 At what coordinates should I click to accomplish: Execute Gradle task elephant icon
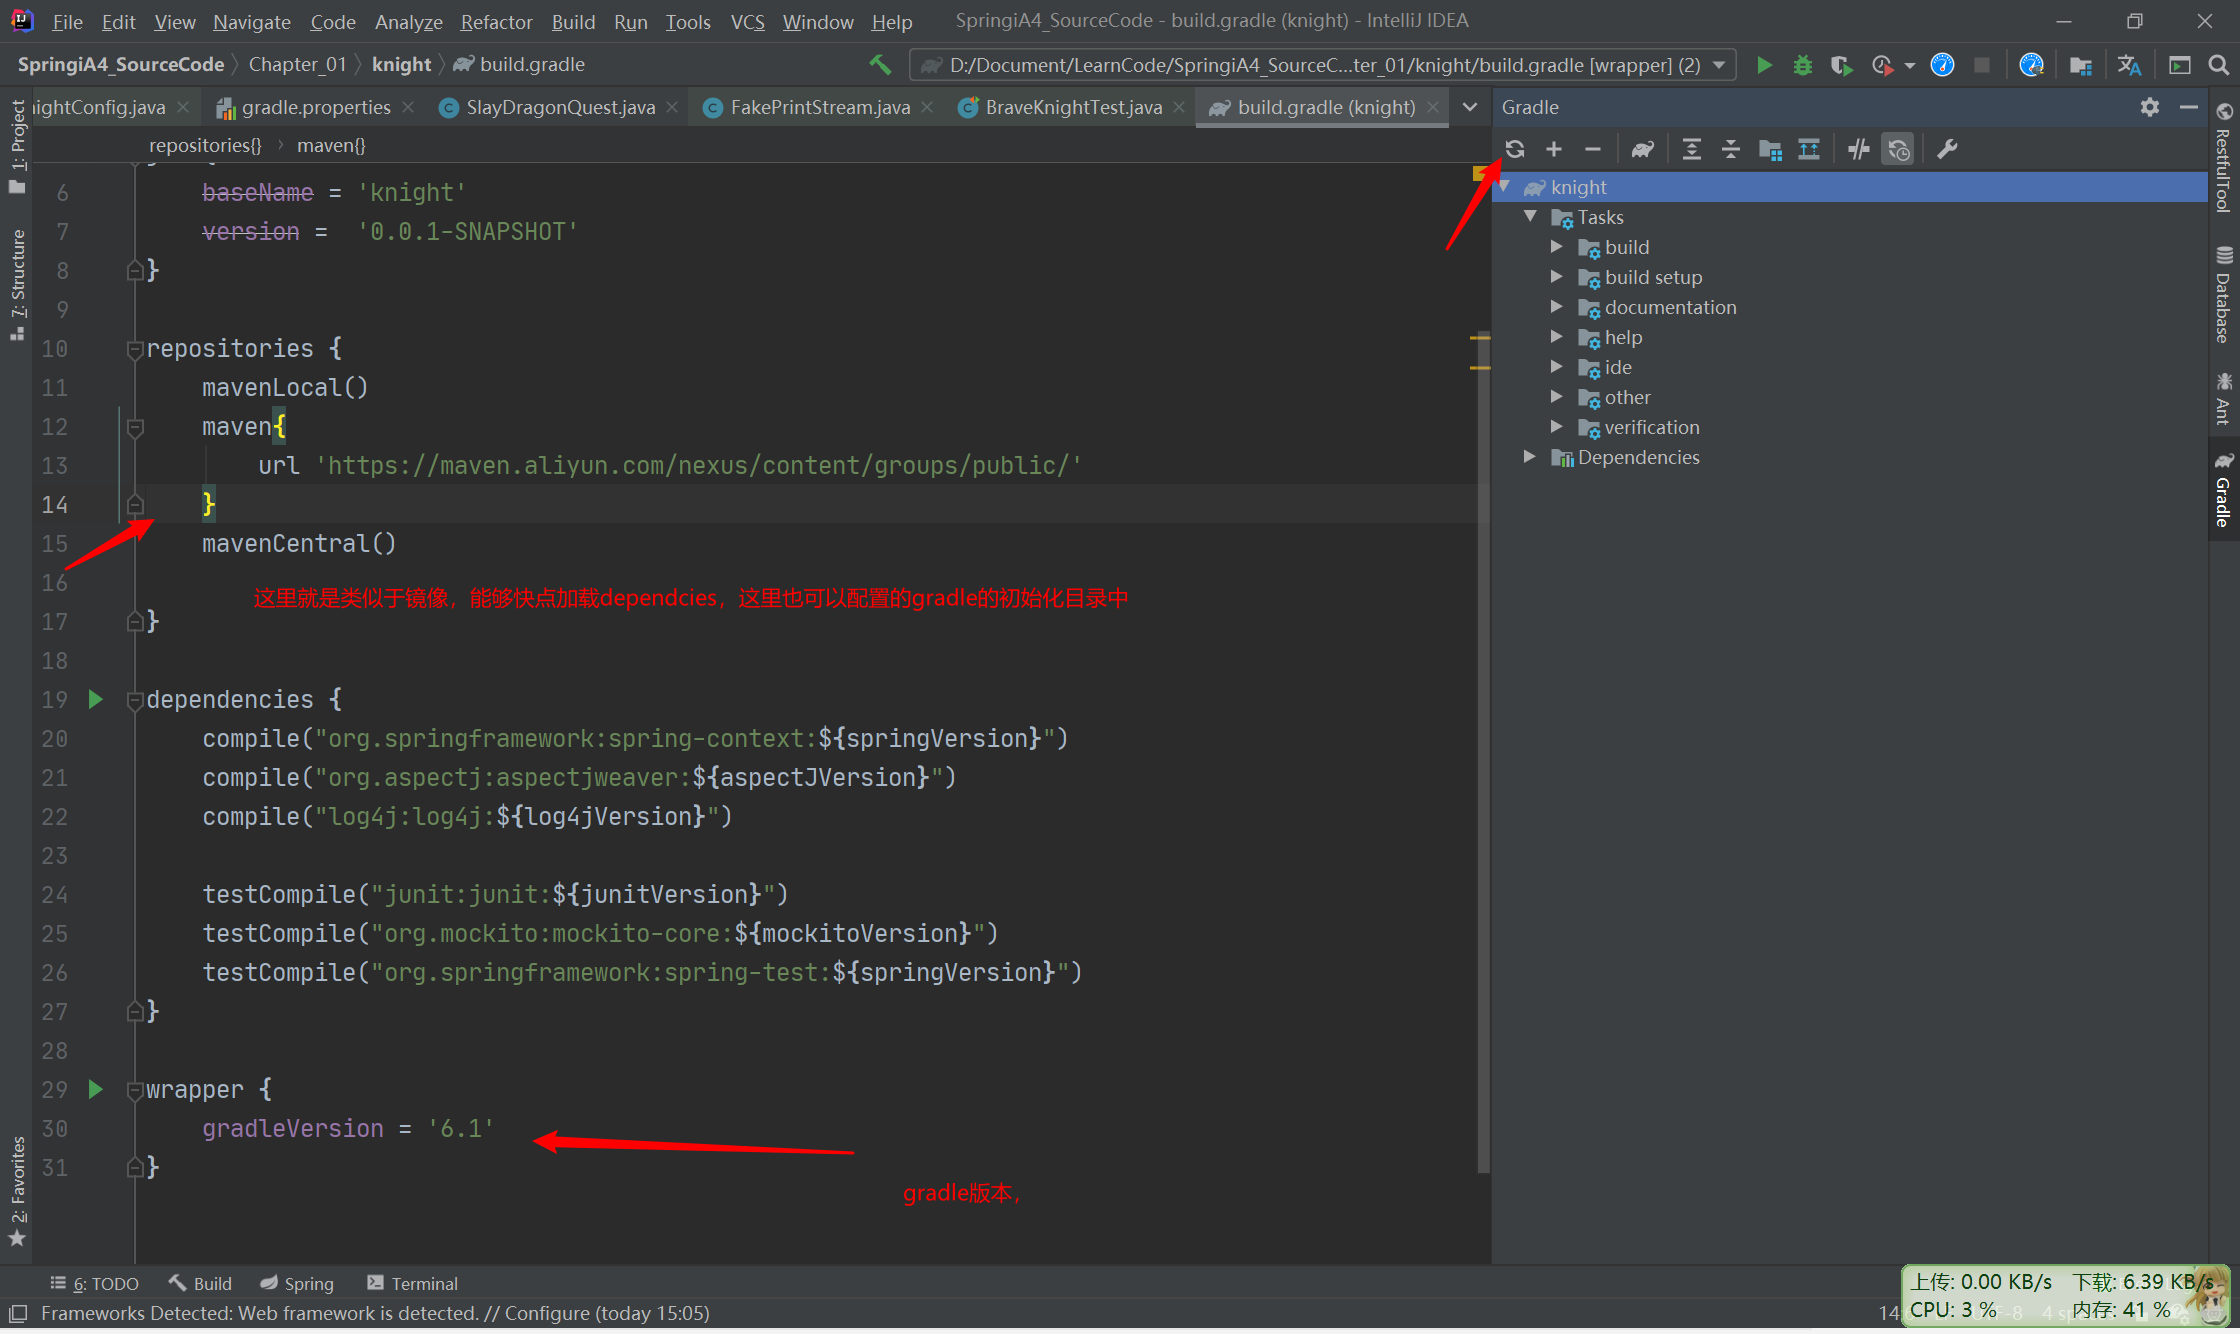click(x=1643, y=150)
